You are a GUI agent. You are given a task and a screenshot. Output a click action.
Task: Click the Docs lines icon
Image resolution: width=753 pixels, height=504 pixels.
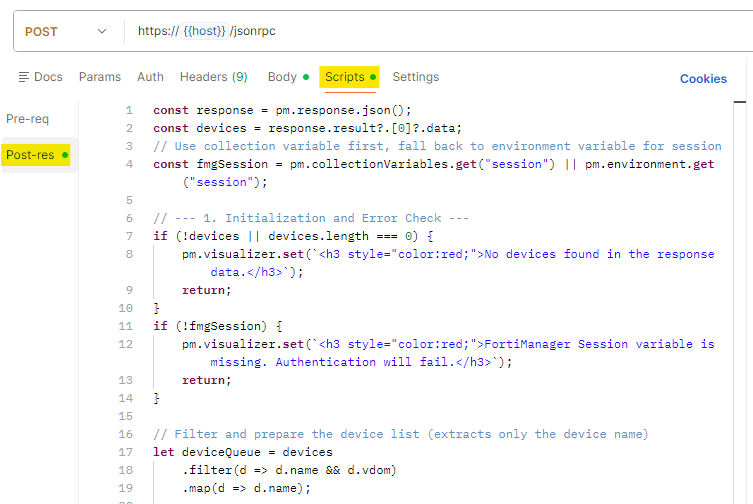tap(24, 77)
